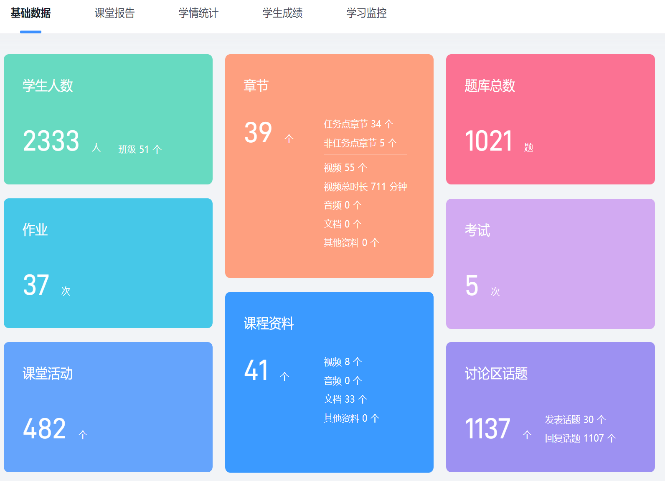Click 任务点章节 34 个 in chapter card
665x481 pixels.
pyautogui.click(x=358, y=124)
